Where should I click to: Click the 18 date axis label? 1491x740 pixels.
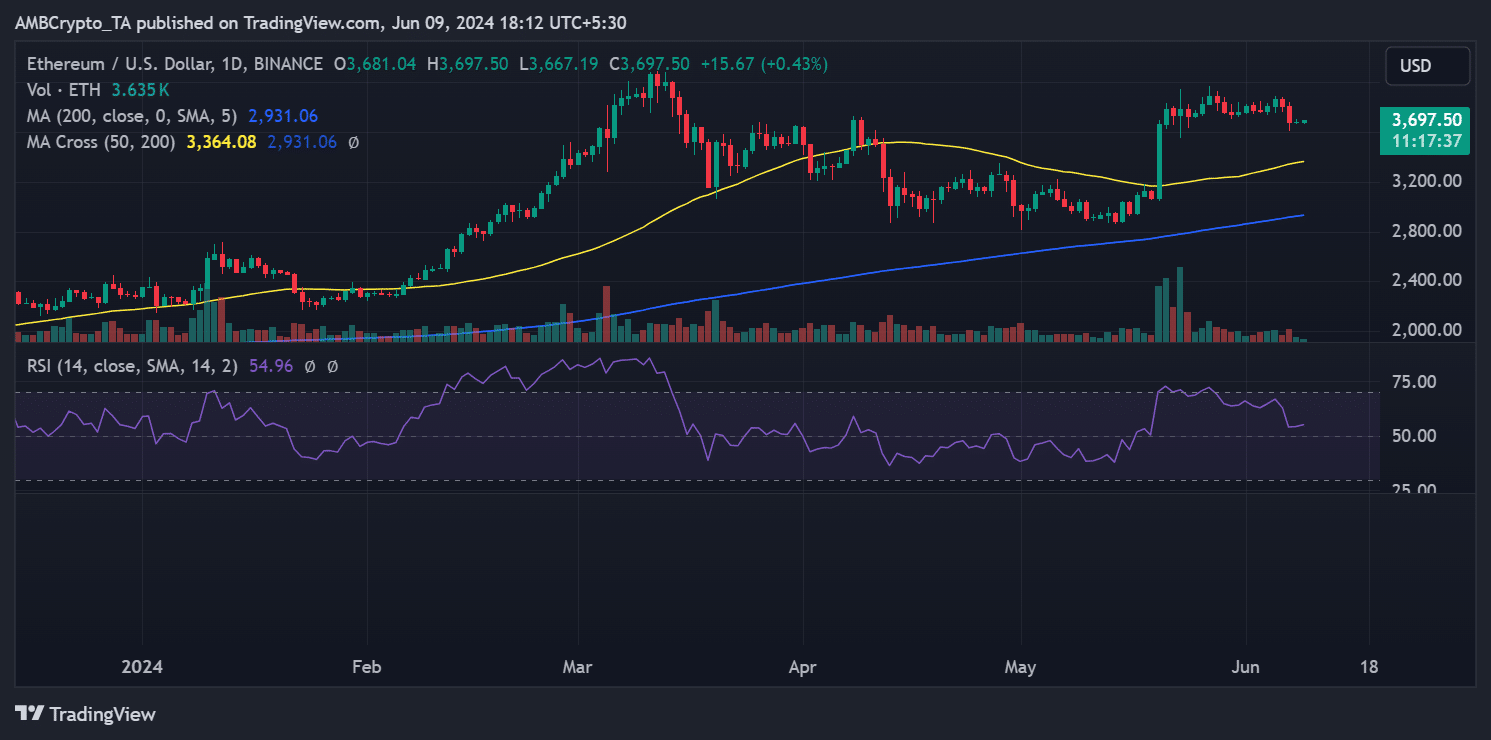click(1370, 667)
